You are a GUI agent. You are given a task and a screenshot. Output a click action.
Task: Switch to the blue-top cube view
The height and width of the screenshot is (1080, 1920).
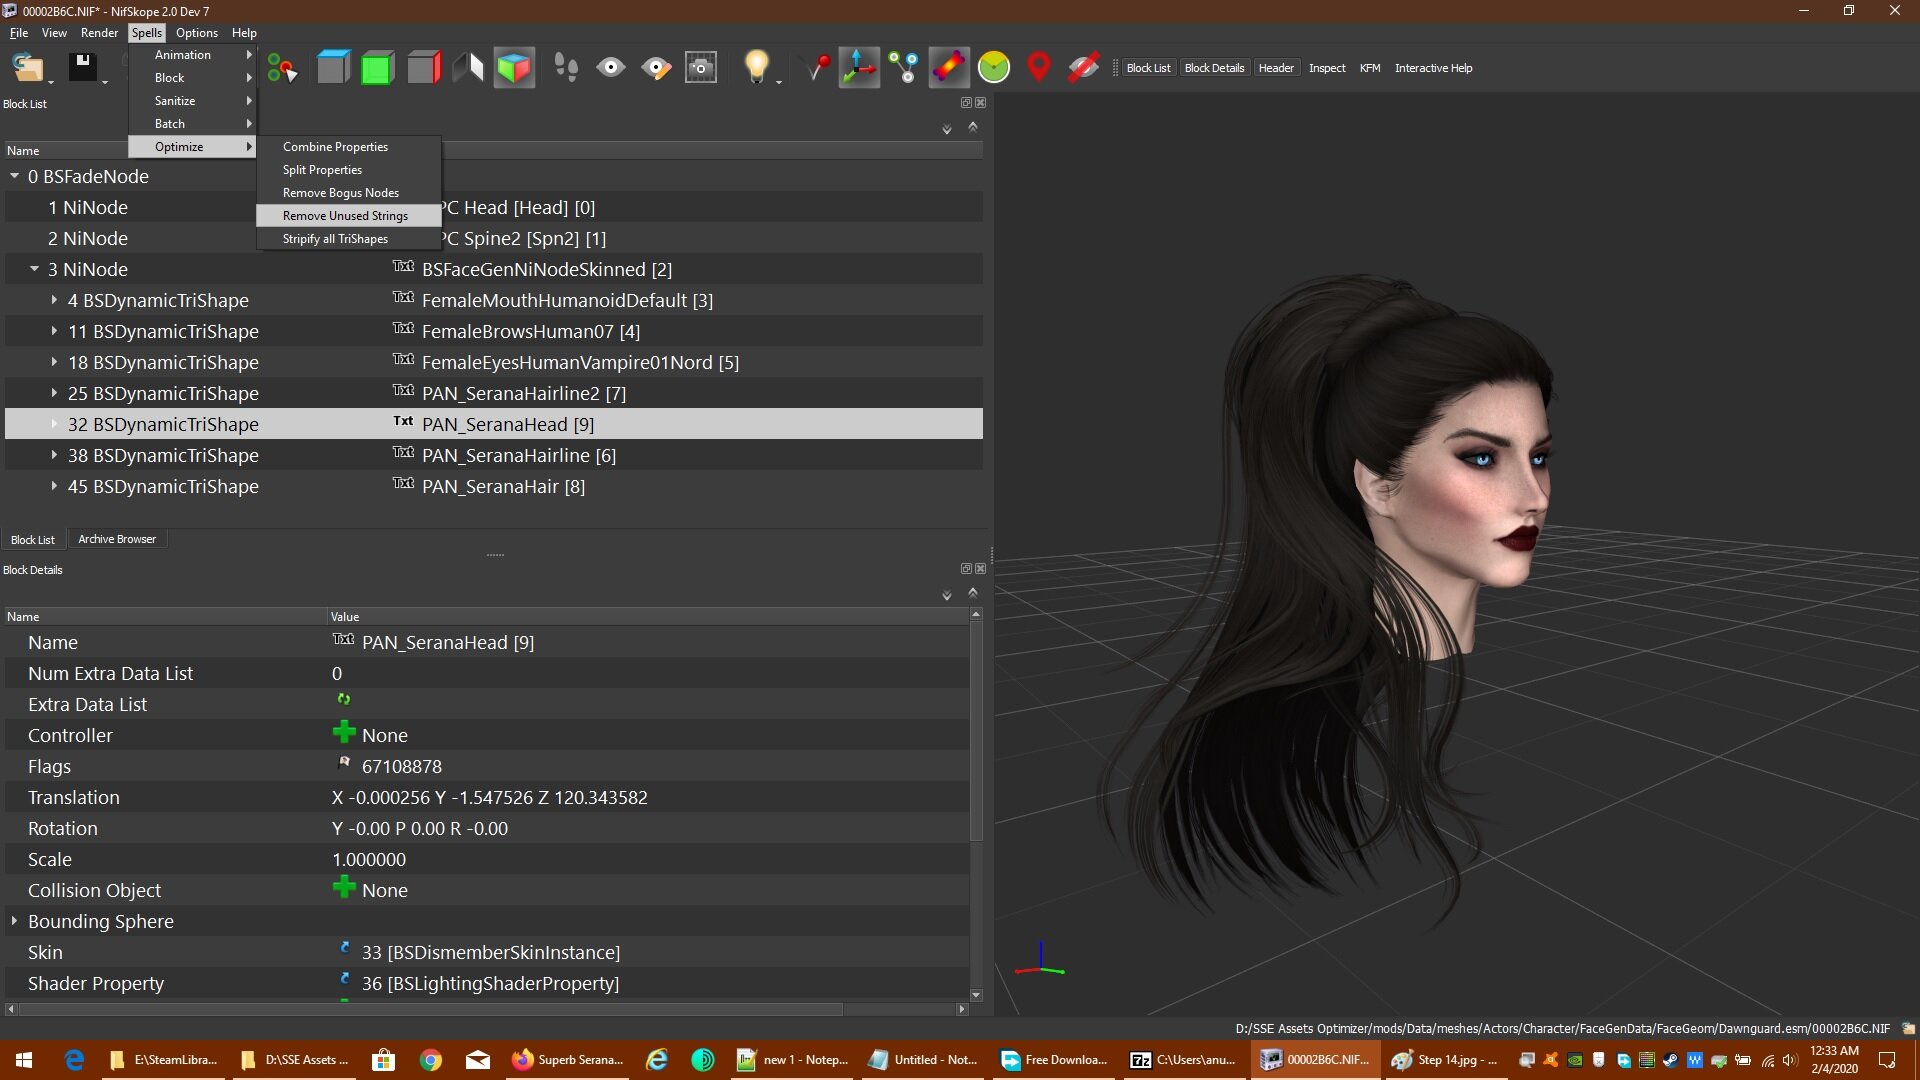pyautogui.click(x=333, y=68)
